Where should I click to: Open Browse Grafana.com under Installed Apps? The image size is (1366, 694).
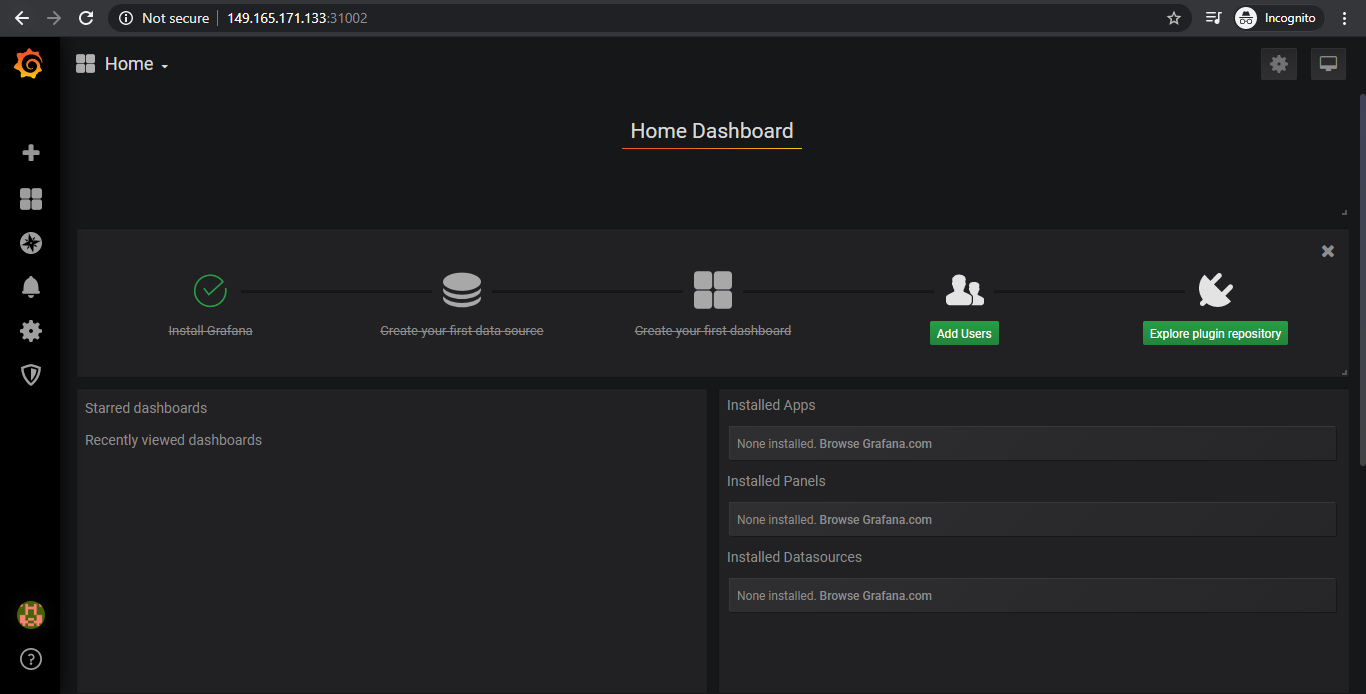[x=875, y=443]
